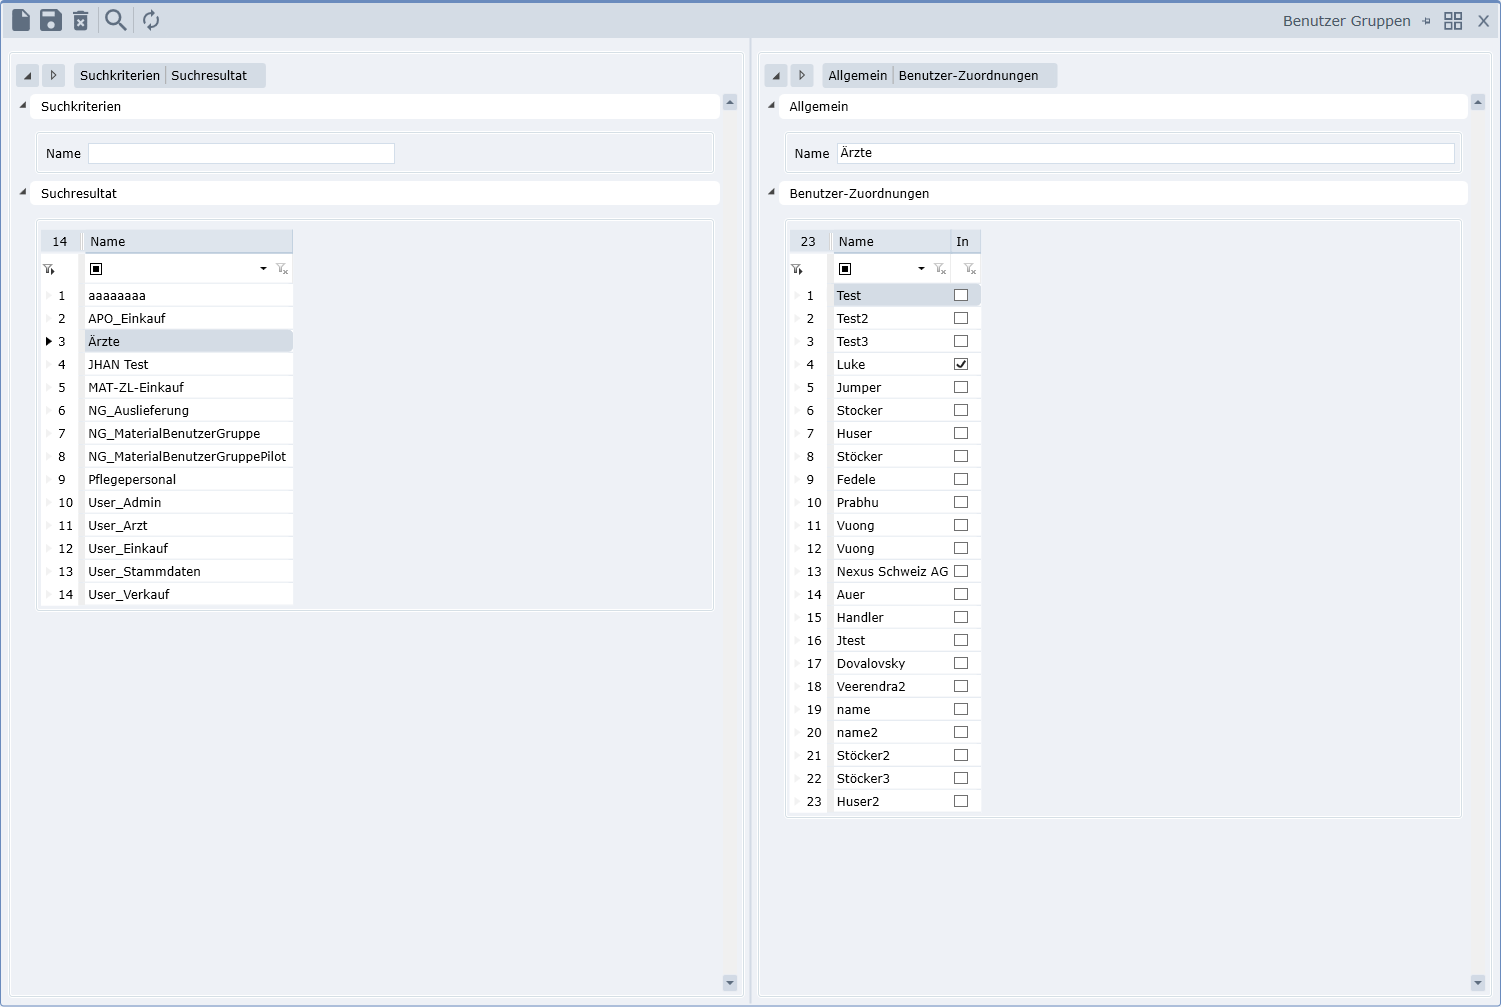Open filter dropdown in Suchresultat Name column
1501x1007 pixels.
point(263,269)
